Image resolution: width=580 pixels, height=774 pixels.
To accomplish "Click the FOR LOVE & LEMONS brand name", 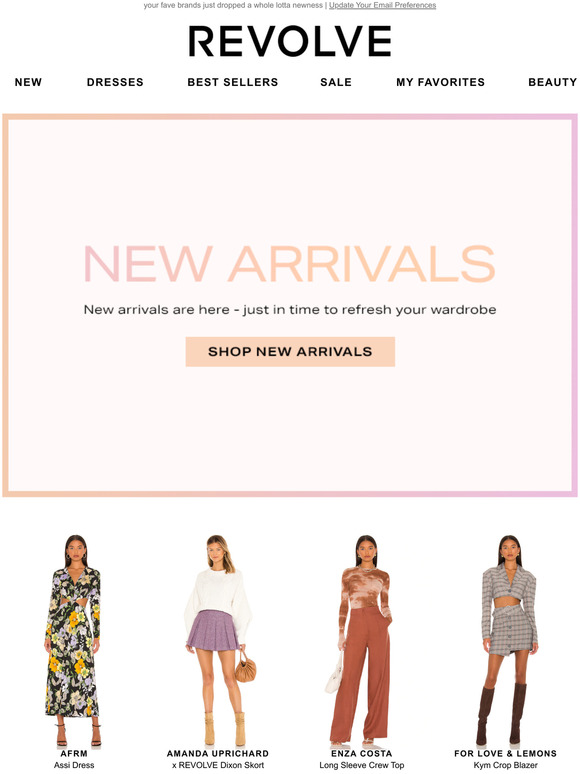I will click(505, 754).
